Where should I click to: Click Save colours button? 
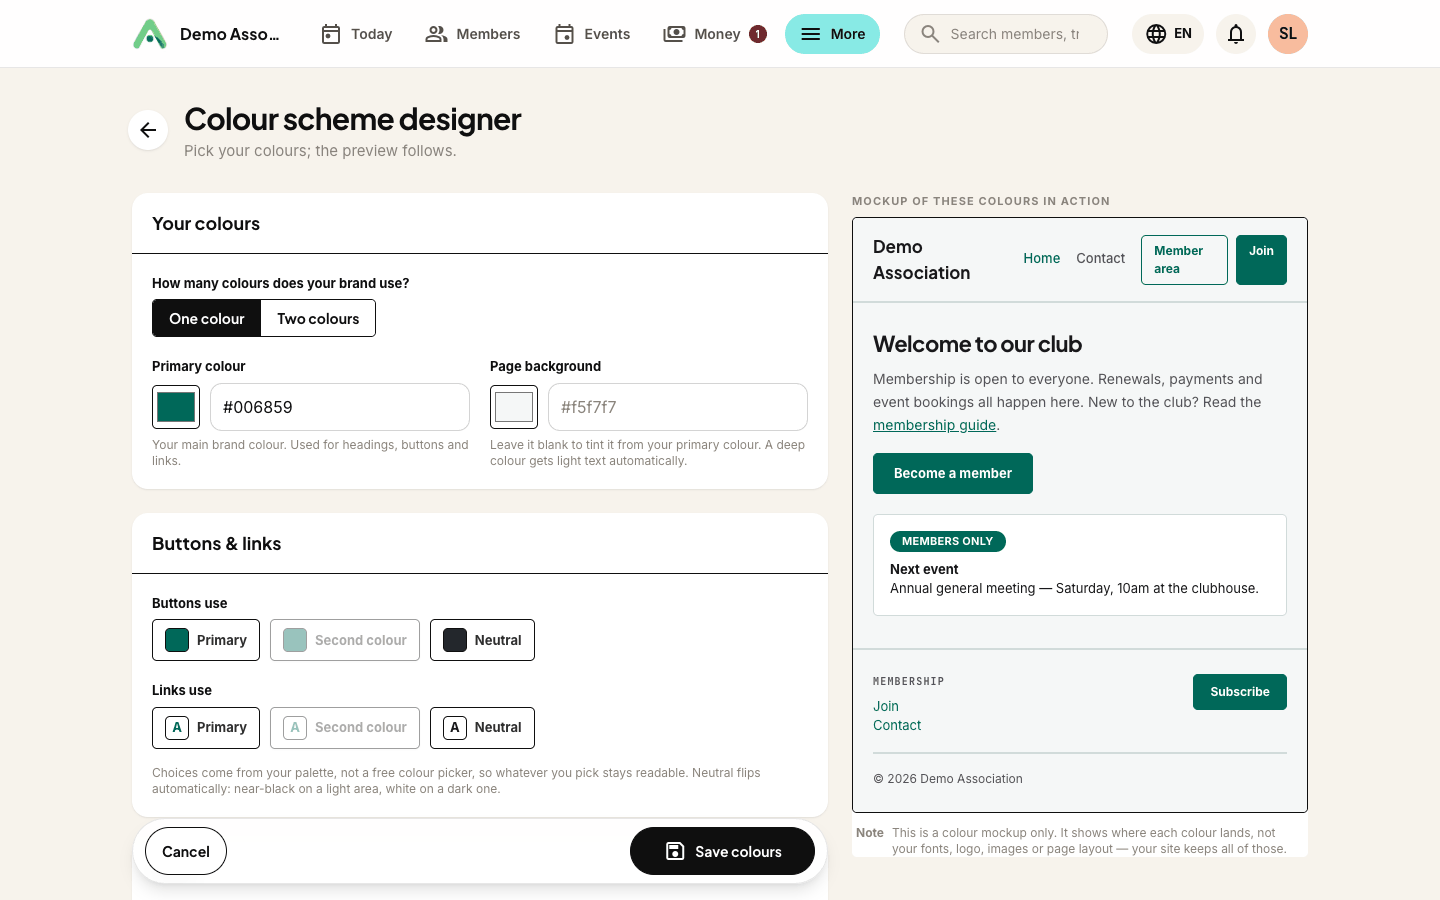click(x=722, y=851)
